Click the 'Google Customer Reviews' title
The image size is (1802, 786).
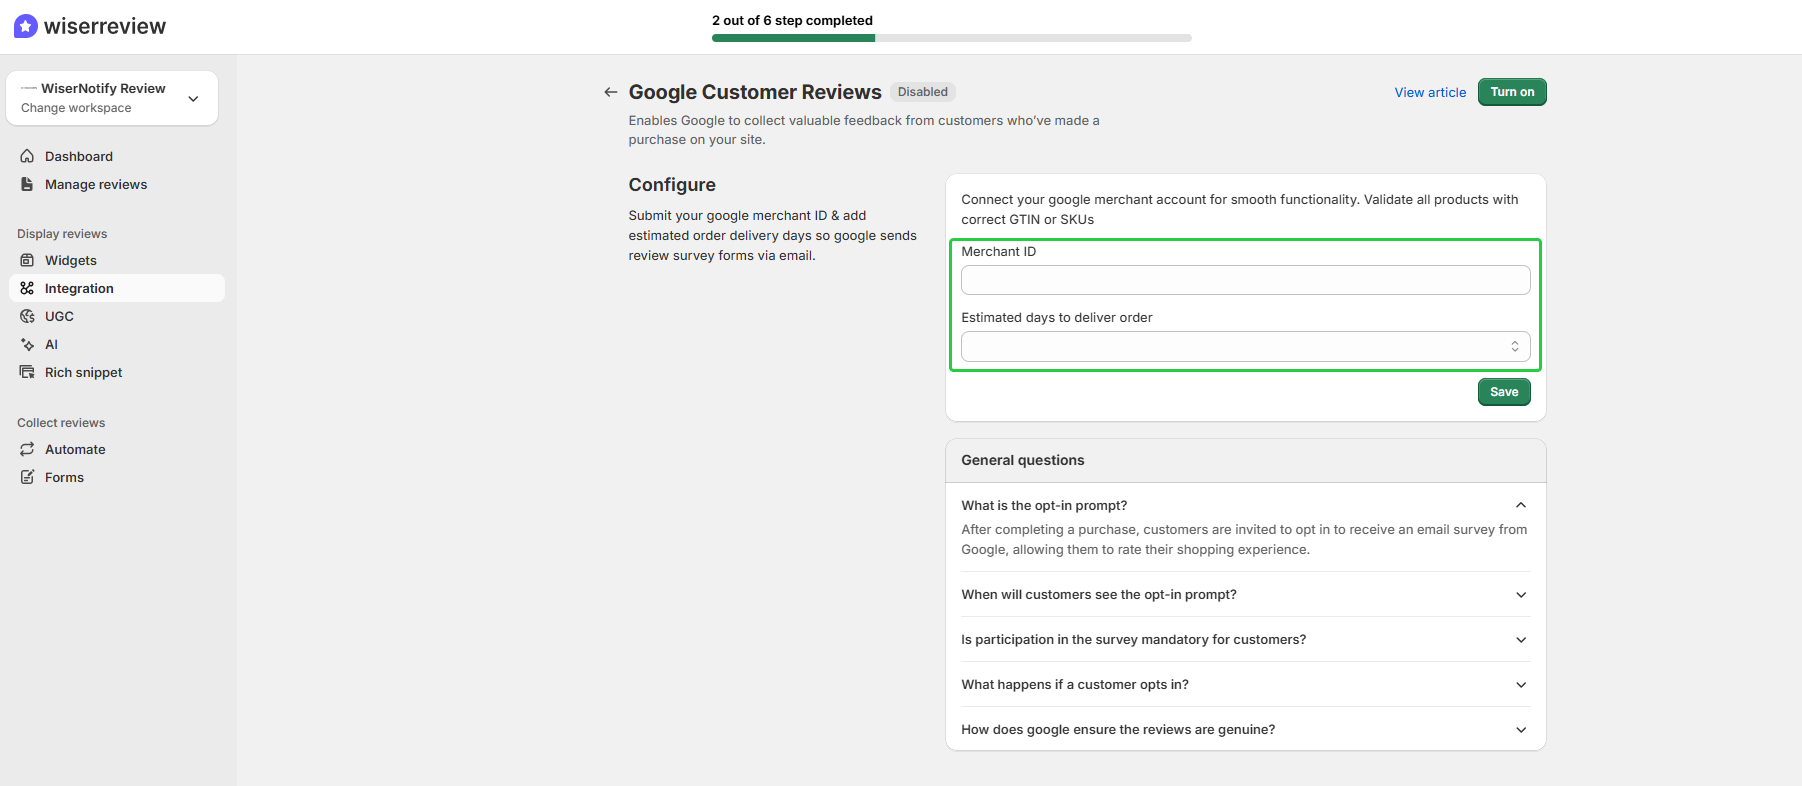[755, 92]
